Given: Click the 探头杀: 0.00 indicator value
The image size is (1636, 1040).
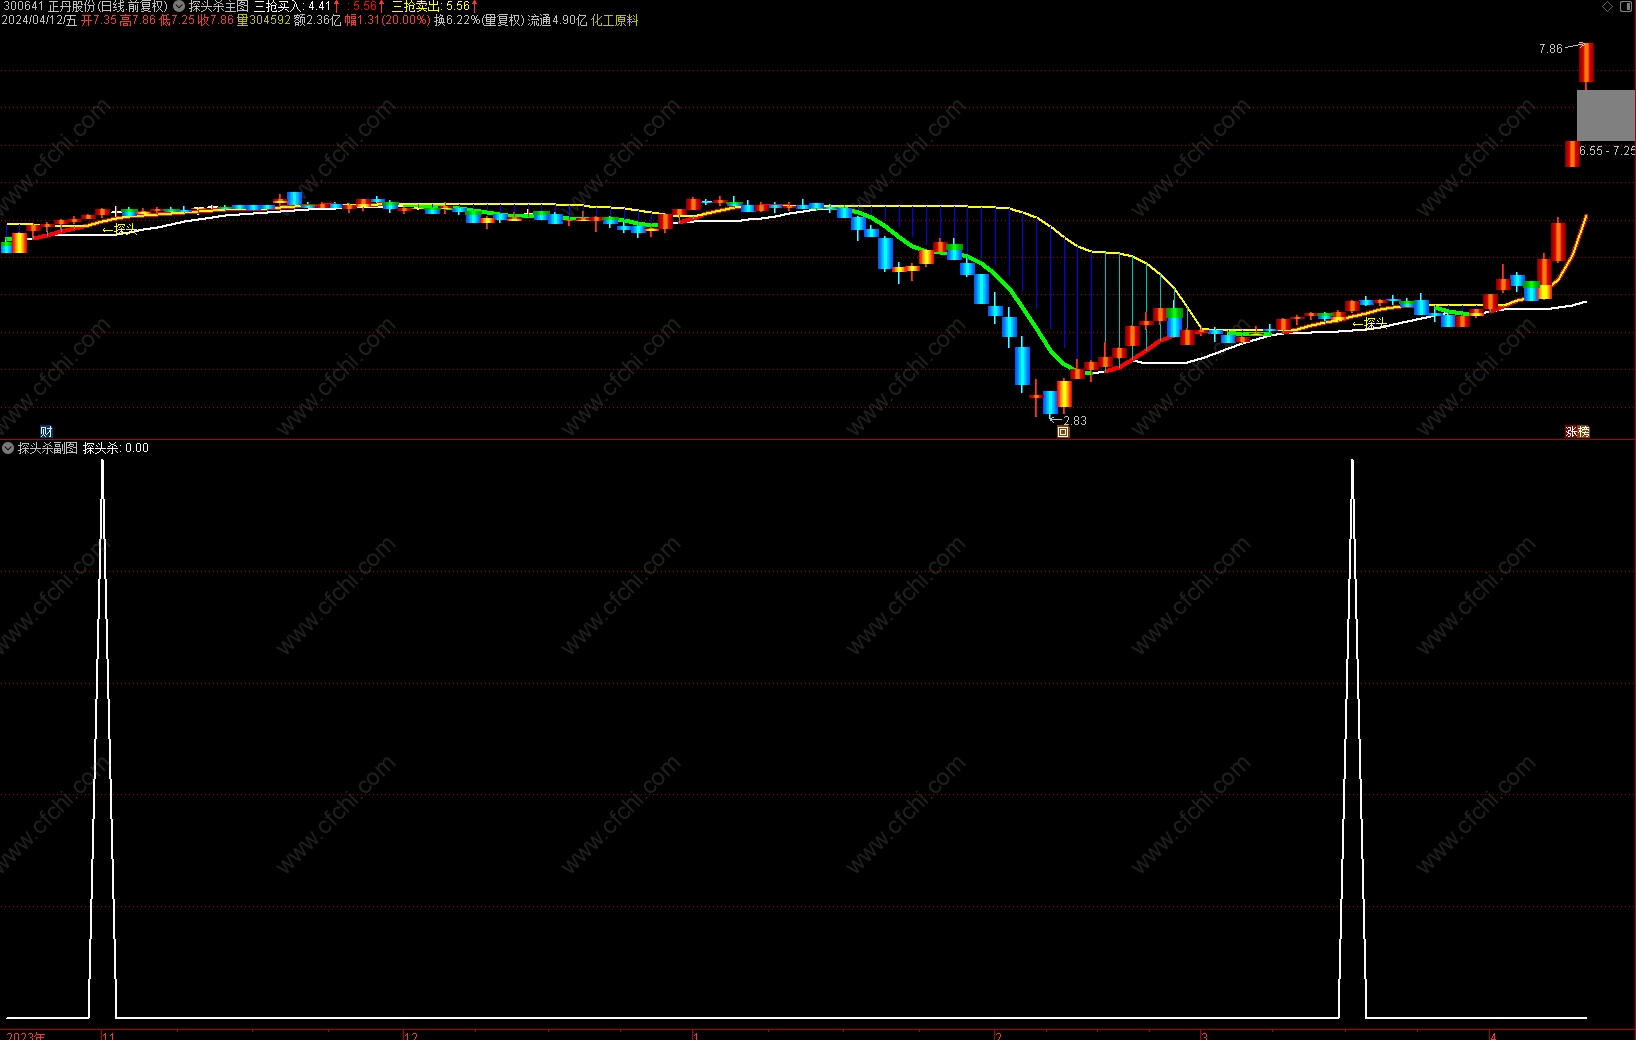Looking at the screenshot, I should pos(116,448).
